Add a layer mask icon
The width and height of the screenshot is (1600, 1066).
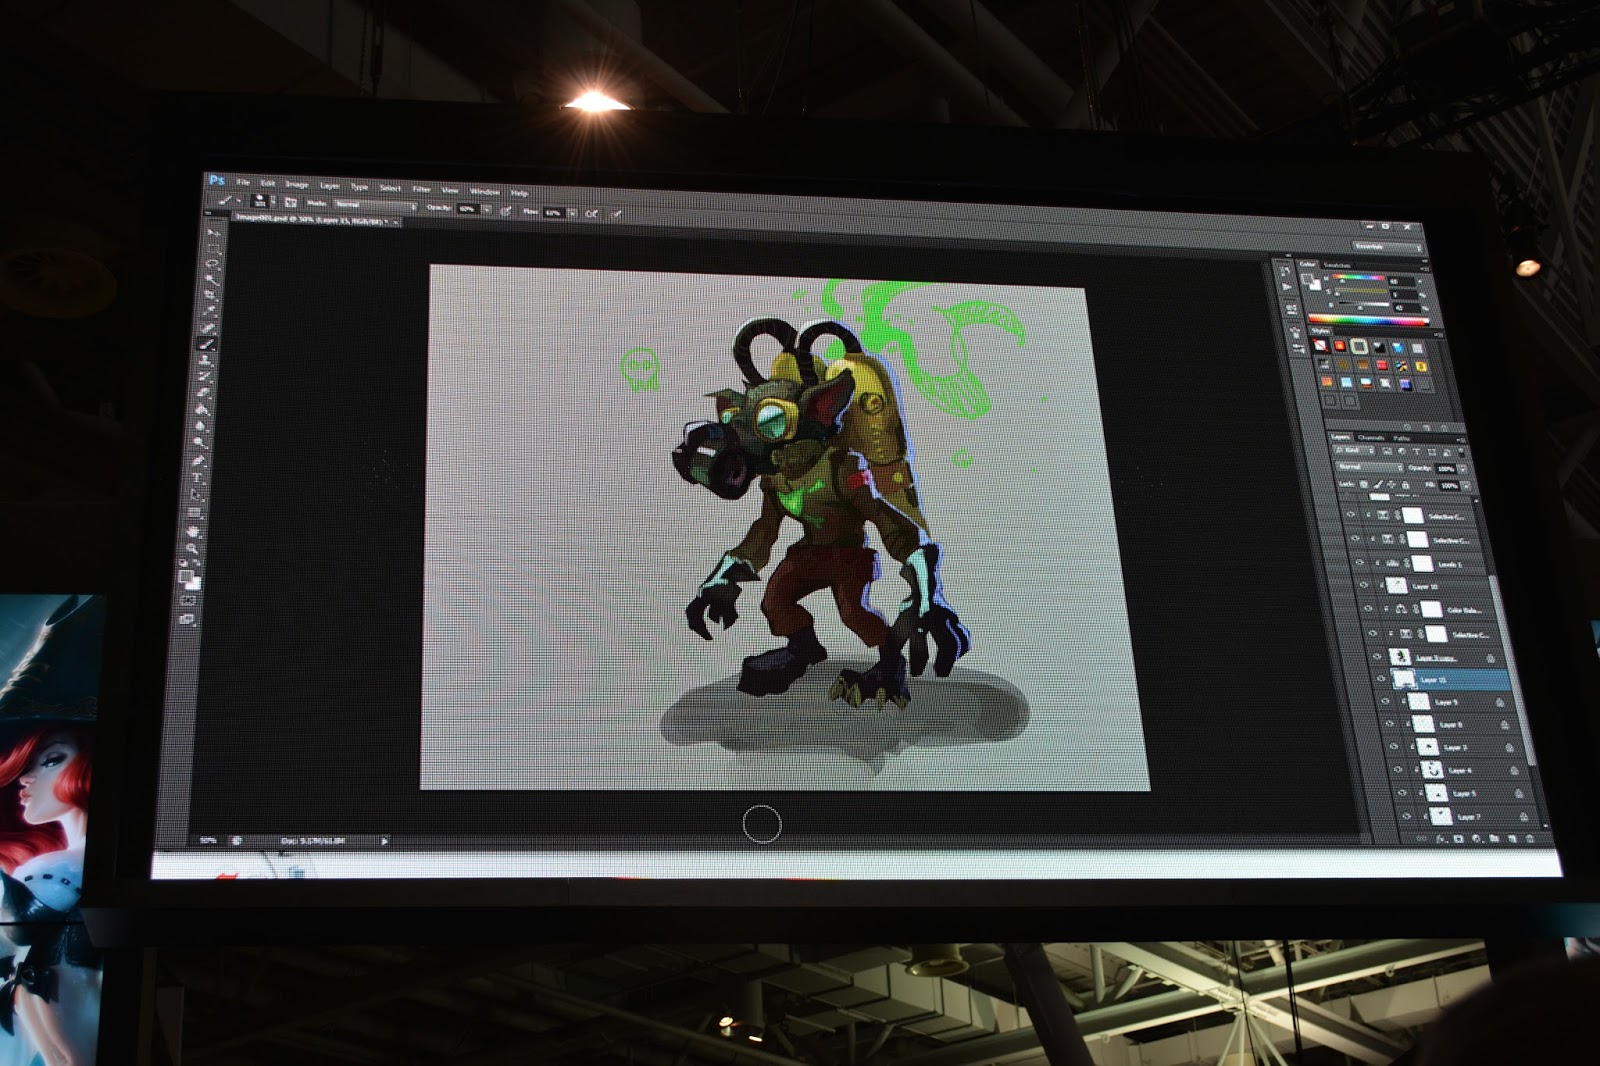click(x=1458, y=839)
